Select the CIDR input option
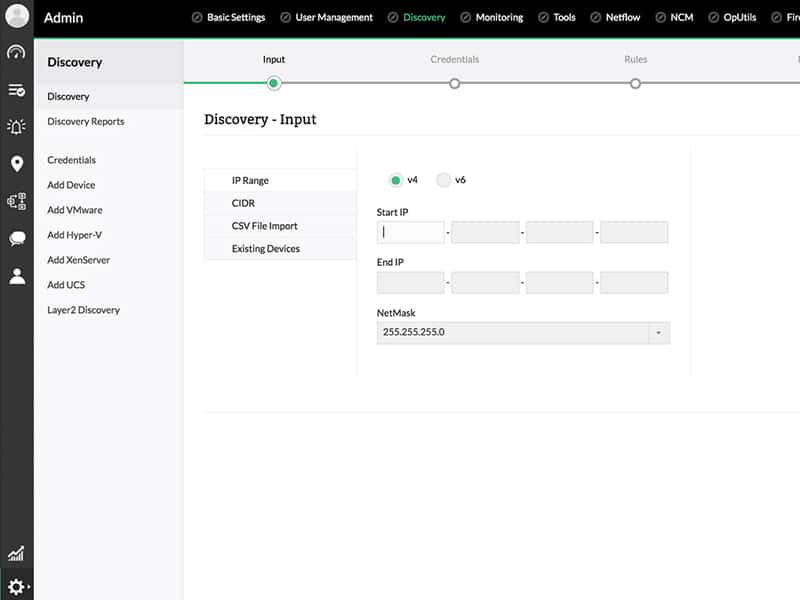The width and height of the screenshot is (800, 600). click(x=243, y=203)
